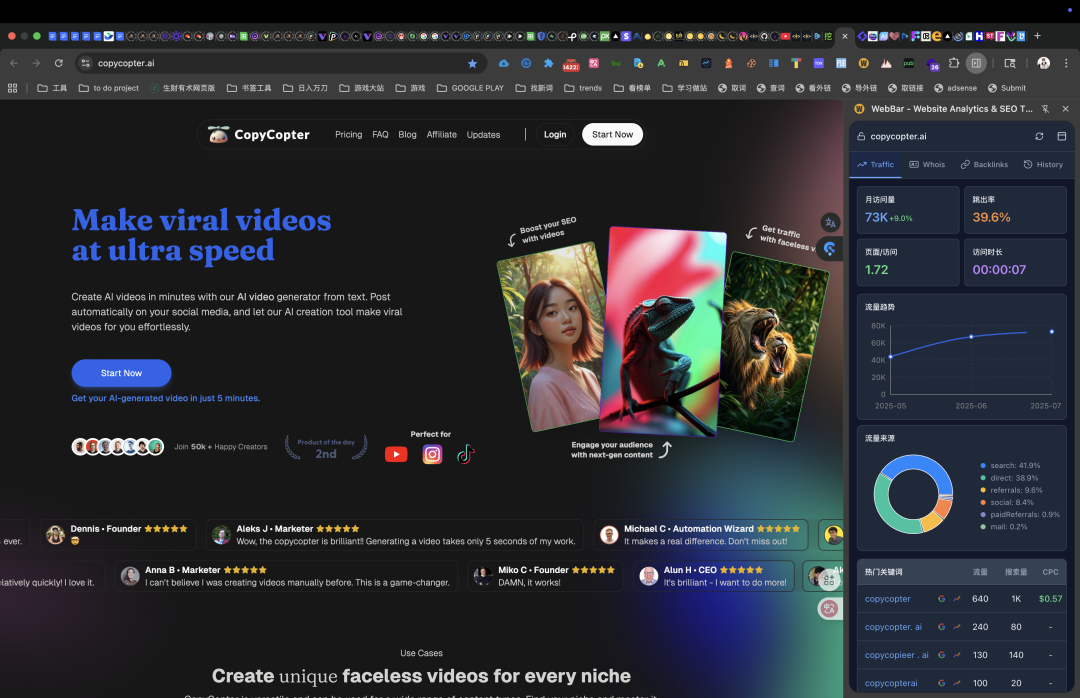Click the Submit bookmark
The height and width of the screenshot is (698, 1080).
[x=1006, y=88]
